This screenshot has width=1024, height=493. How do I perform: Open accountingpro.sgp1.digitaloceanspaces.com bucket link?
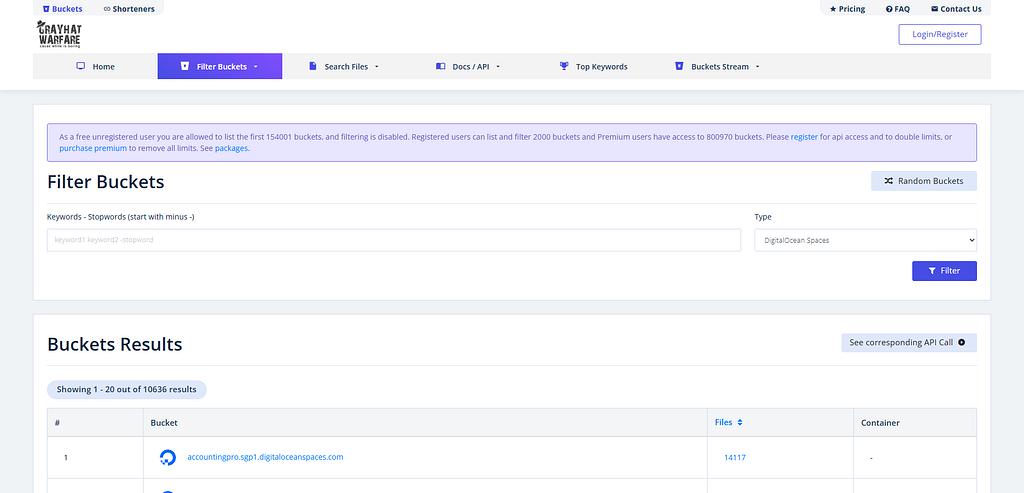[265, 457]
